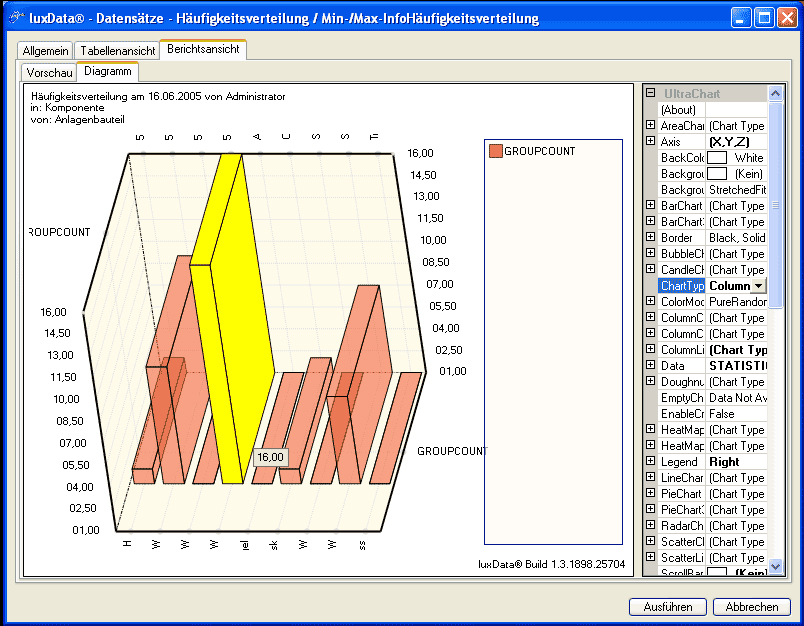This screenshot has height=626, width=804.
Task: Expand the Legend property node
Action: tap(651, 462)
